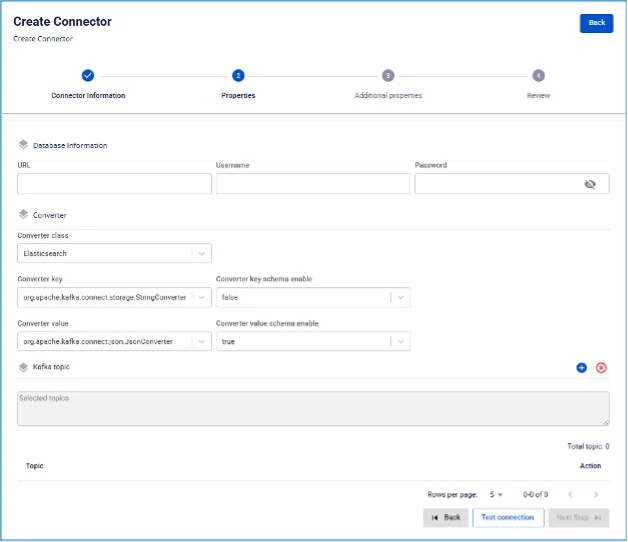Change the rows per page selector
Image resolution: width=628 pixels, height=542 pixels.
click(496, 495)
